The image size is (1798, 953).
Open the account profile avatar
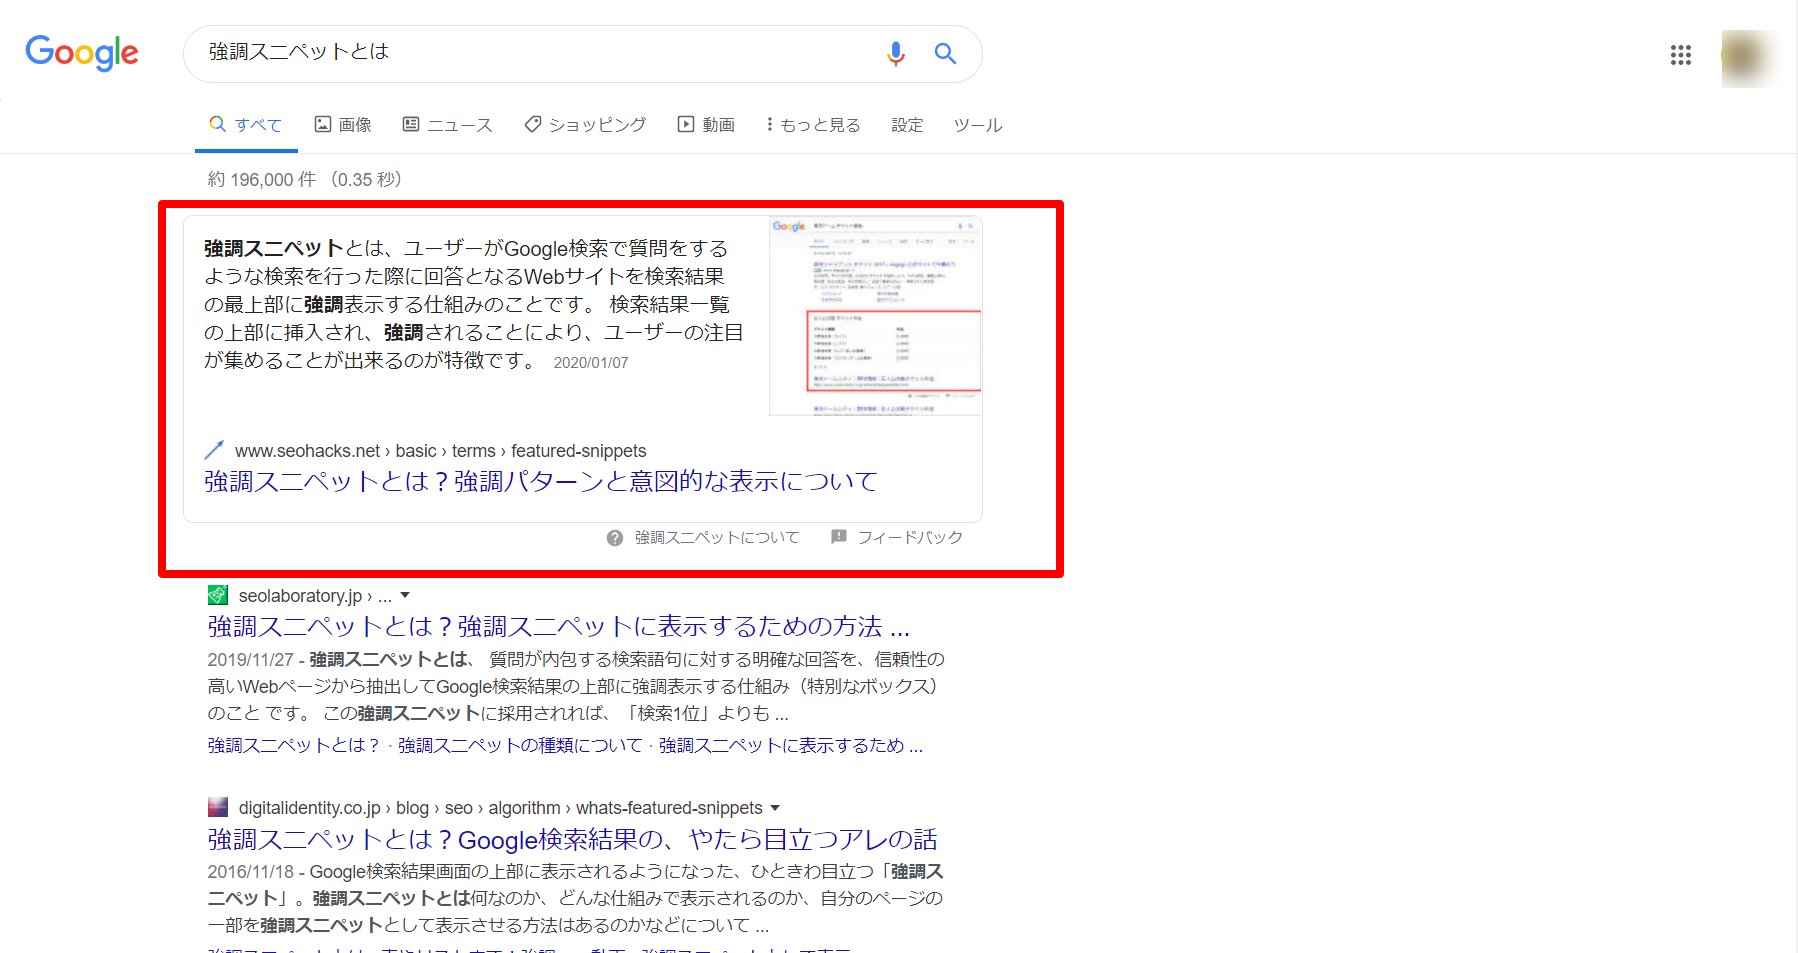pyautogui.click(x=1746, y=58)
